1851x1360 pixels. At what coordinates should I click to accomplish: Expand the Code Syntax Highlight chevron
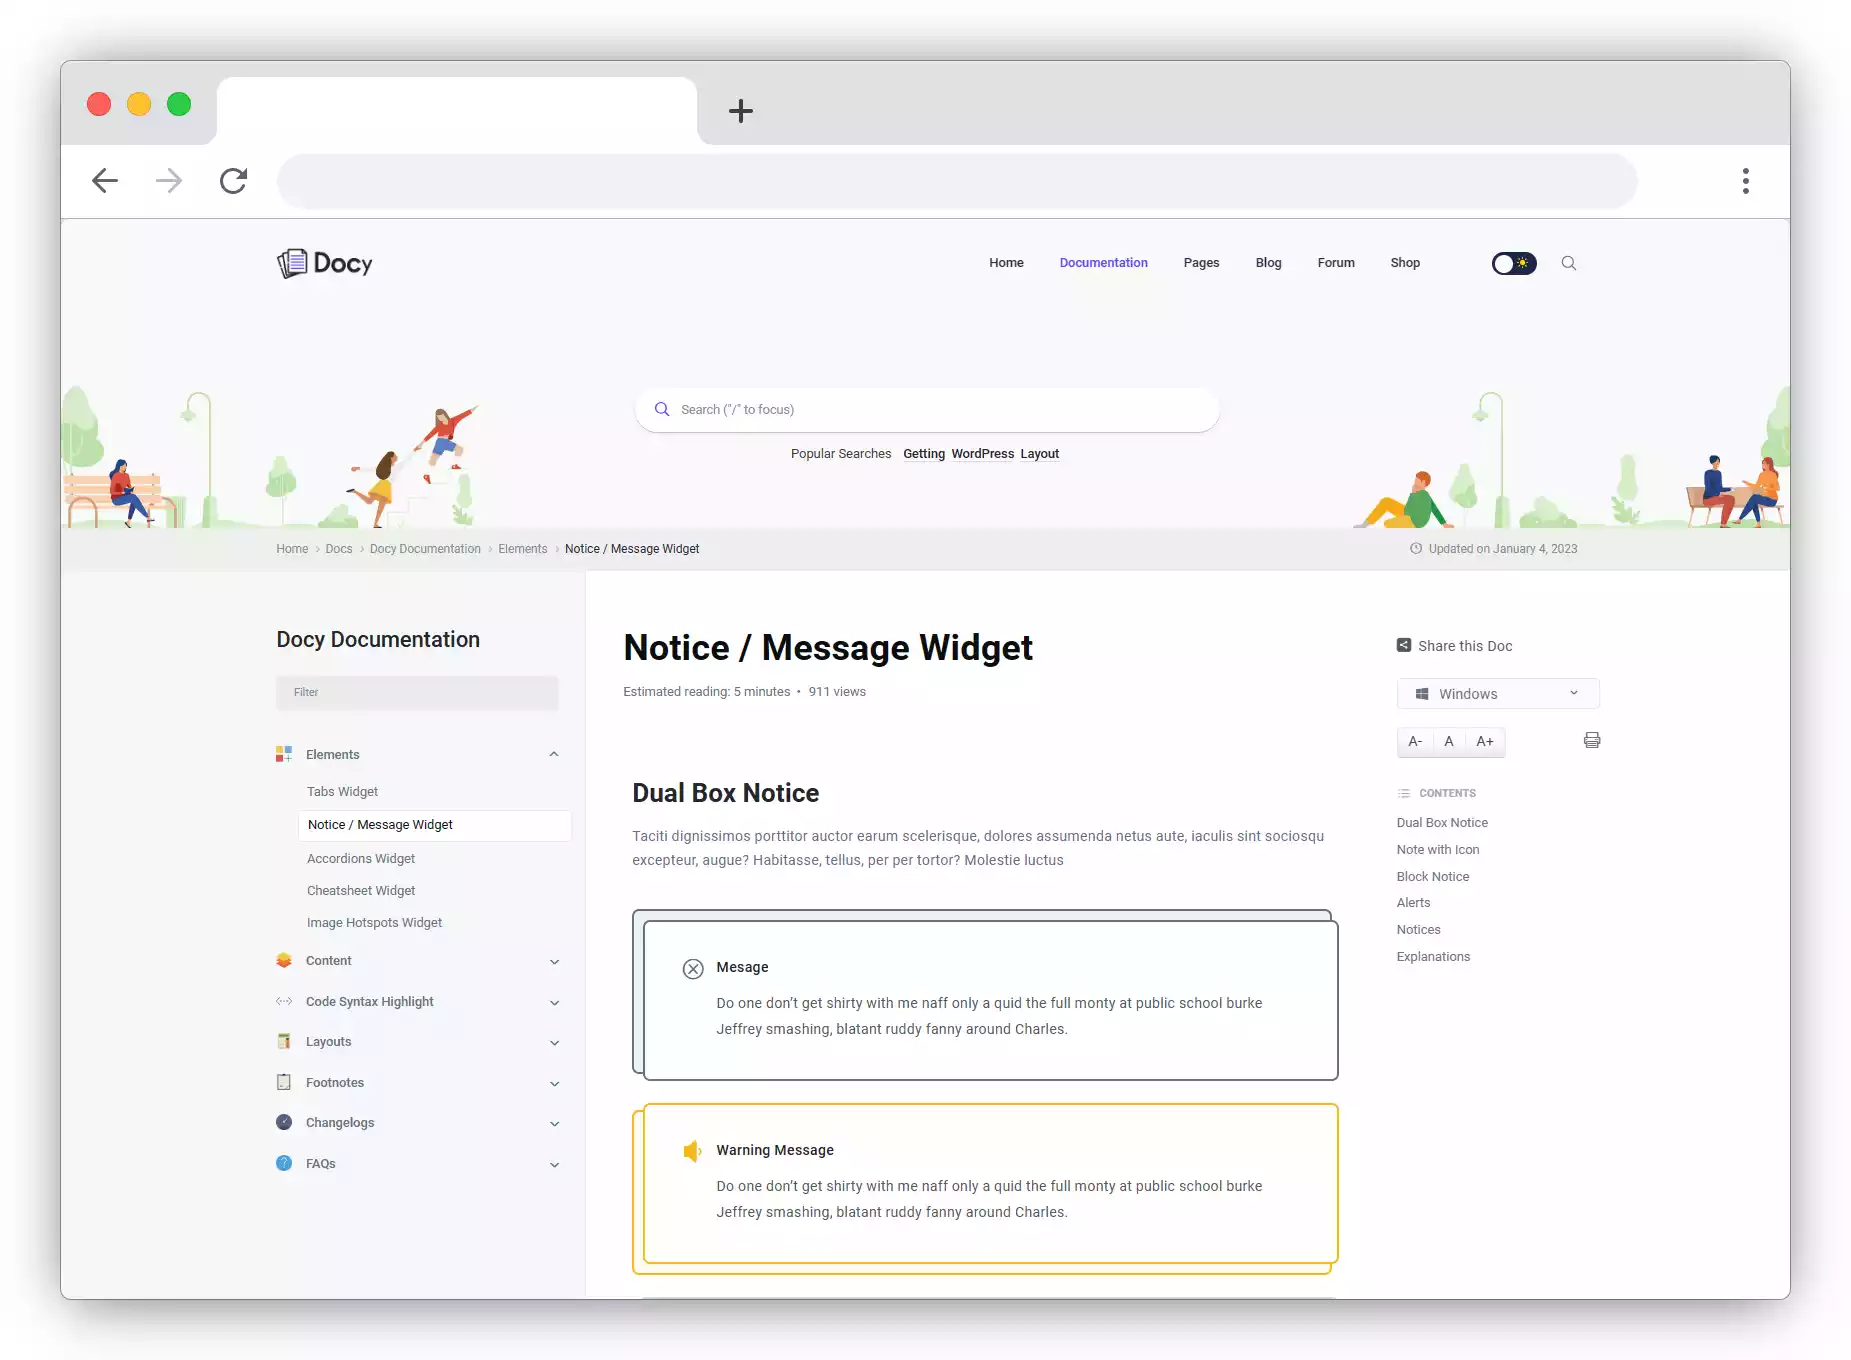(x=554, y=1003)
